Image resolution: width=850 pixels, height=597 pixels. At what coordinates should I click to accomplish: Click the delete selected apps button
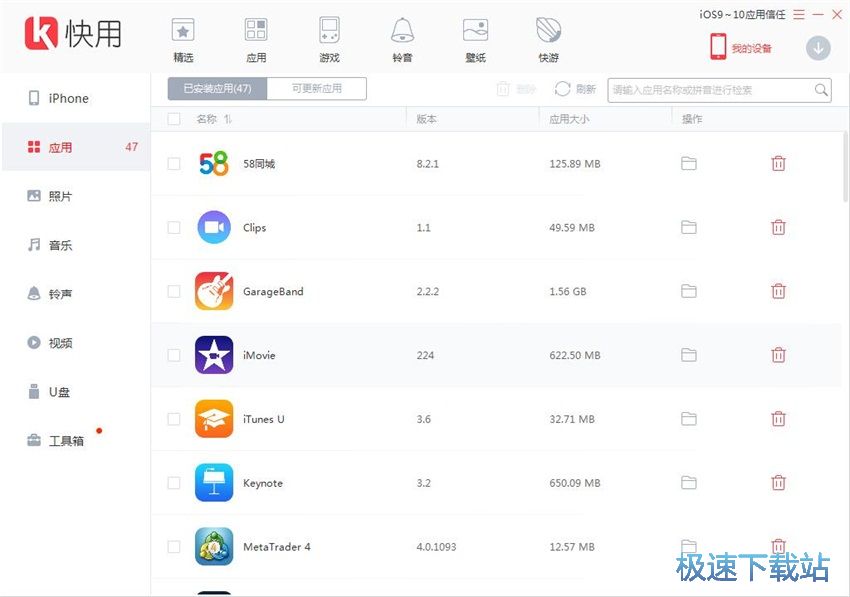tap(516, 89)
